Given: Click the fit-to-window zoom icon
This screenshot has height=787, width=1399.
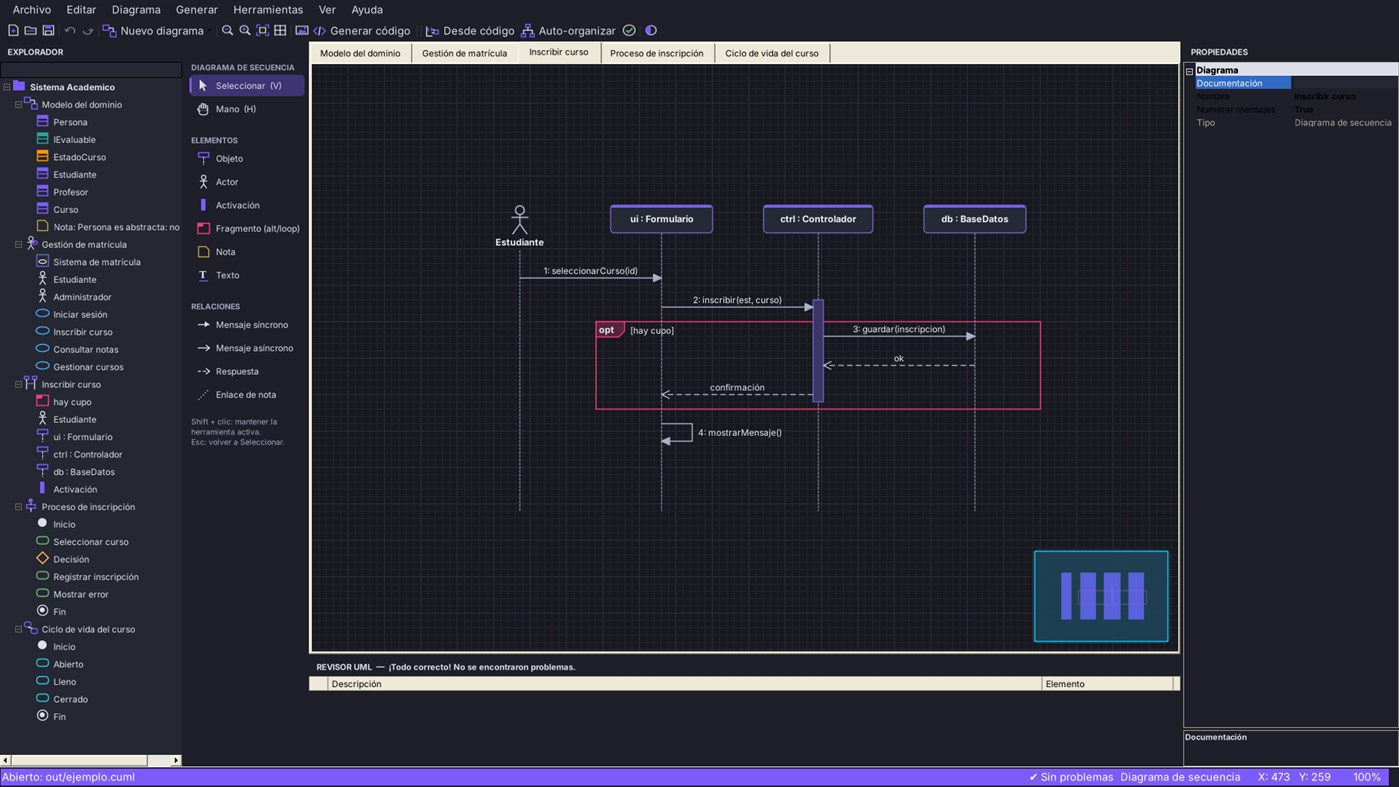Looking at the screenshot, I should [263, 31].
